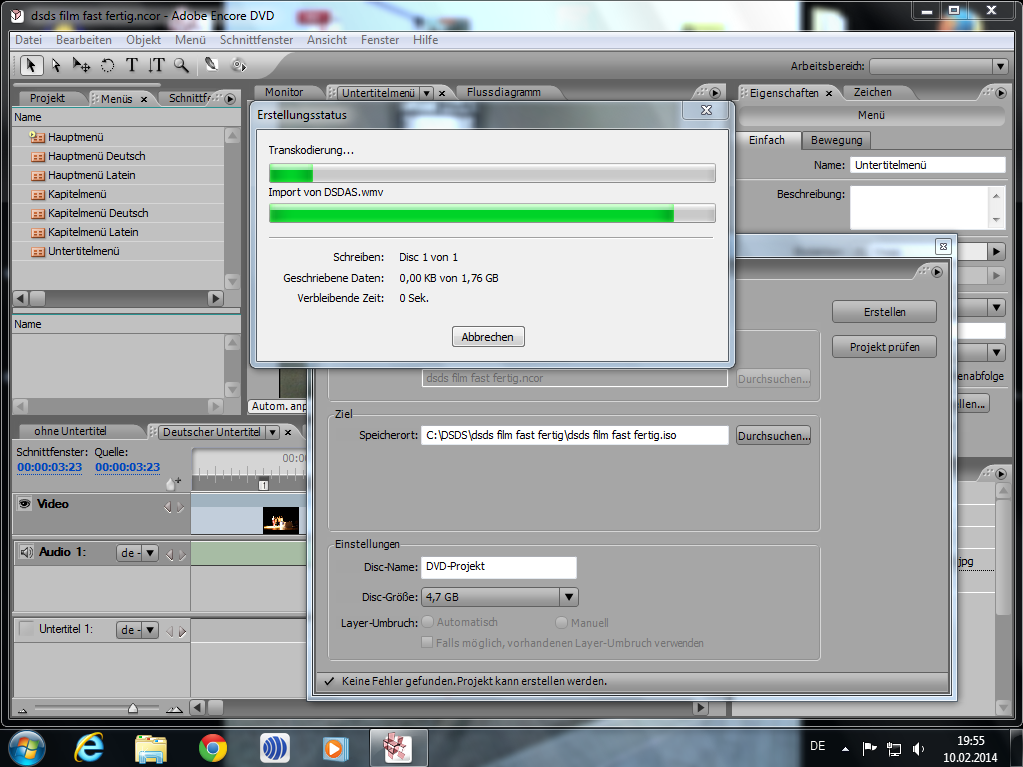Switch to the Bewegung tab
Viewport: 1023px width, 767px height.
click(836, 140)
